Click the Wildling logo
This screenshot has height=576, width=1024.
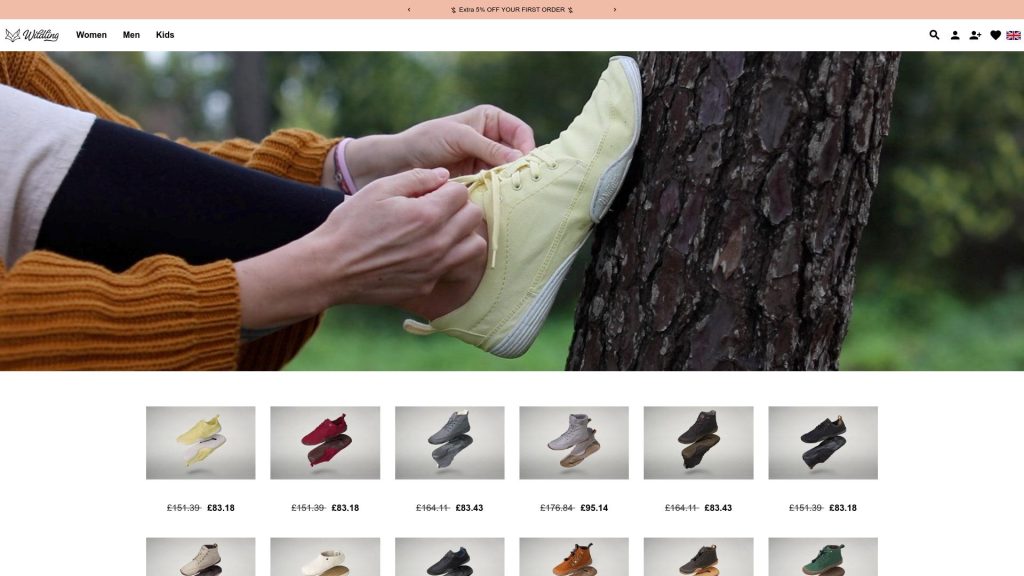pyautogui.click(x=32, y=35)
